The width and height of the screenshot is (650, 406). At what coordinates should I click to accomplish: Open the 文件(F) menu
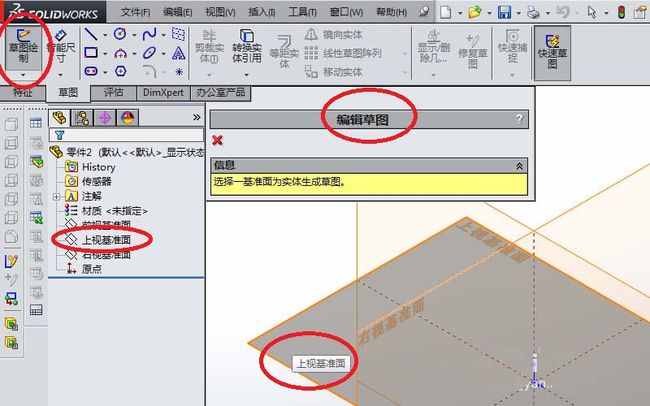(135, 12)
